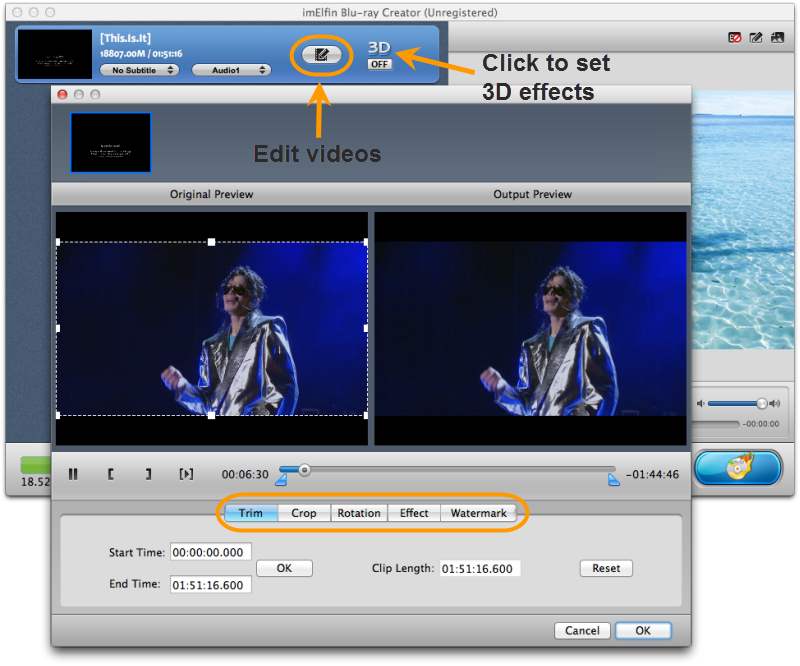Click the playback position slider knob
Screen dimensions: 800x666
click(x=304, y=470)
